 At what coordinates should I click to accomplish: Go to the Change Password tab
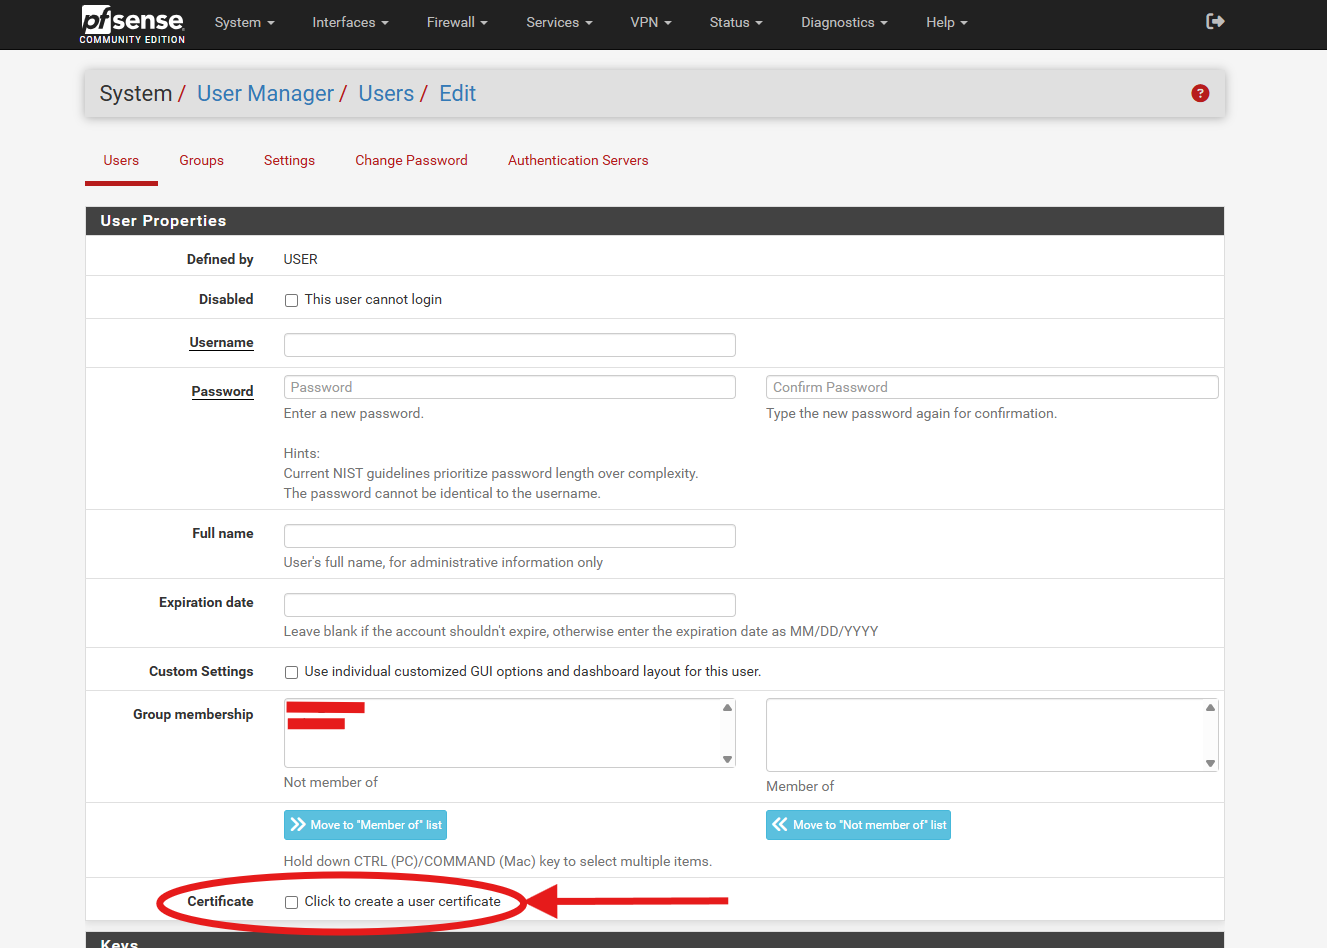pos(411,160)
